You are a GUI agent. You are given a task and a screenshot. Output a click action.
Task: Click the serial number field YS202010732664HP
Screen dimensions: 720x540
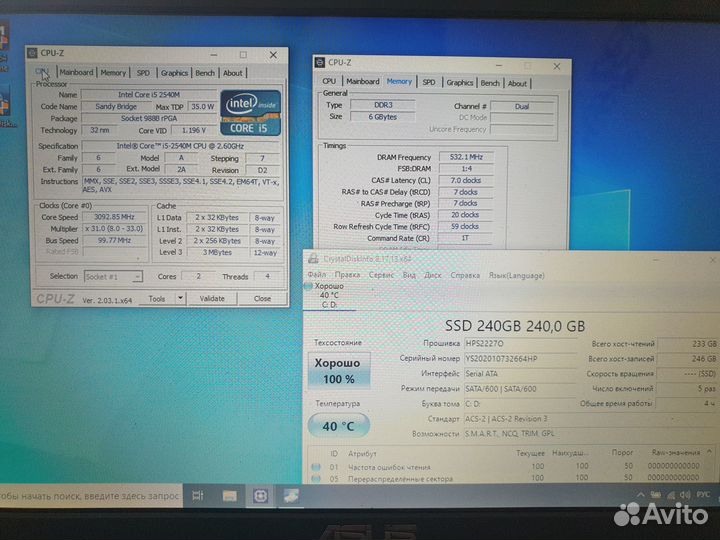point(520,359)
